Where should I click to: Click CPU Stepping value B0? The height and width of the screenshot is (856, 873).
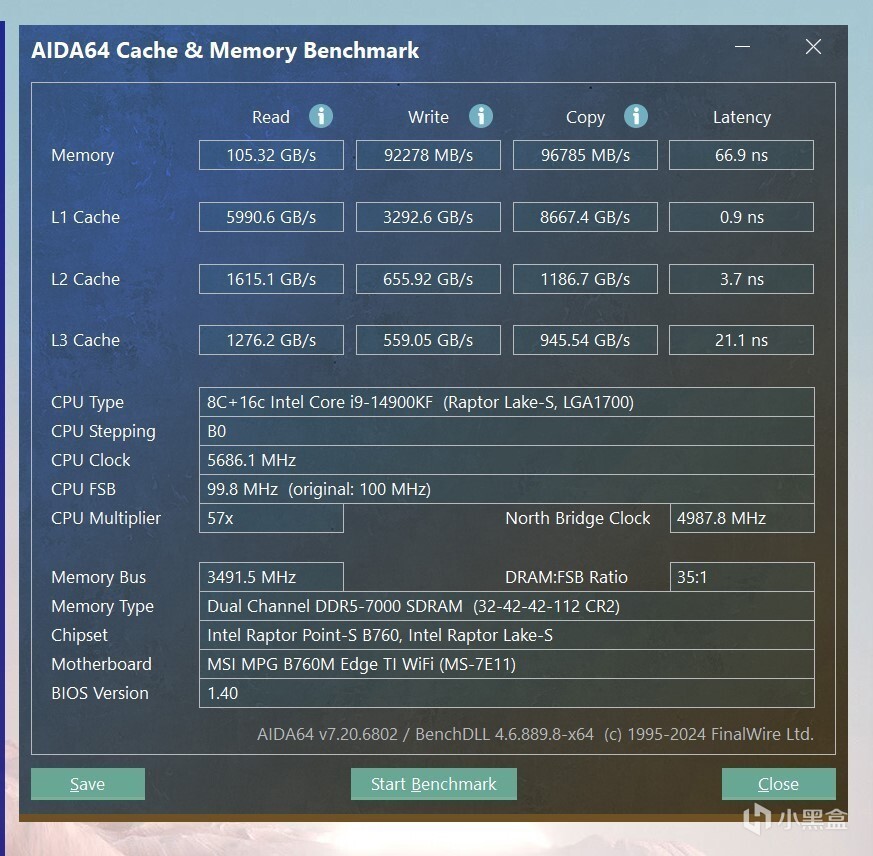(507, 431)
